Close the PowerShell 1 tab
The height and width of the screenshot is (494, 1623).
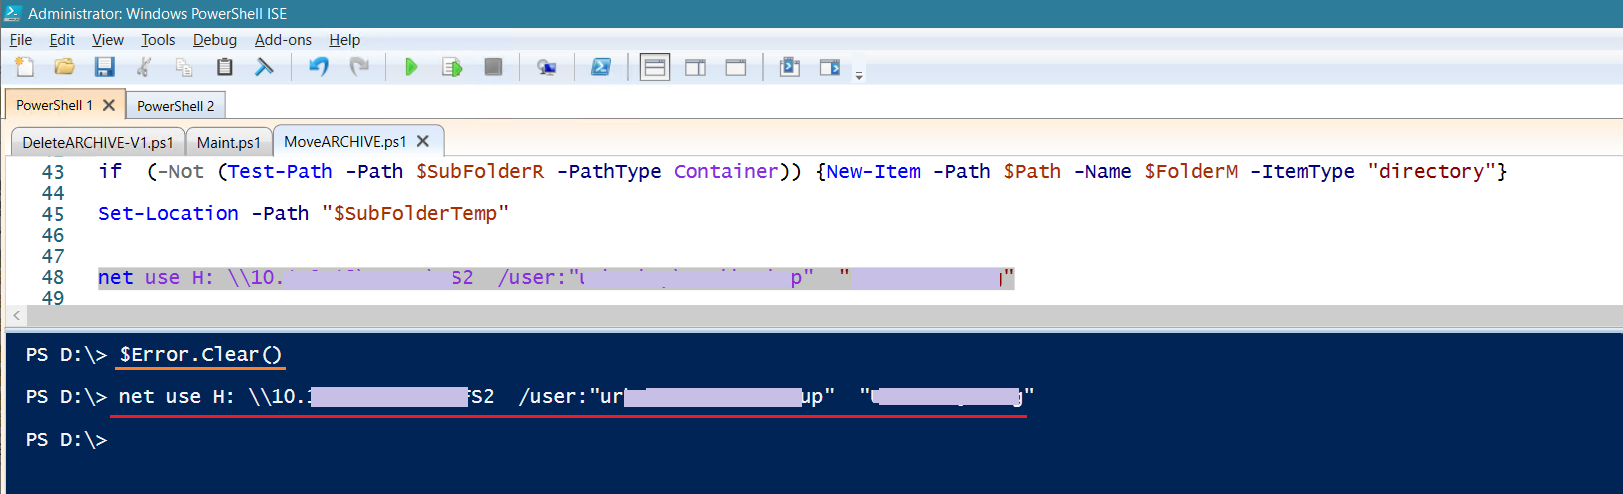[x=109, y=105]
